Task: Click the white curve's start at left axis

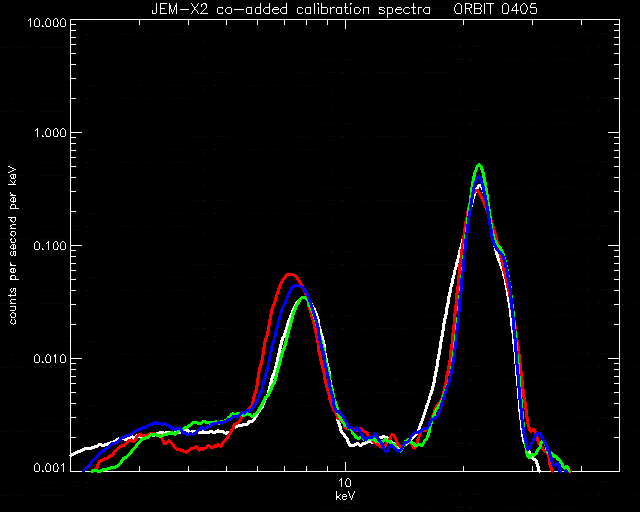Action: pyautogui.click(x=74, y=454)
